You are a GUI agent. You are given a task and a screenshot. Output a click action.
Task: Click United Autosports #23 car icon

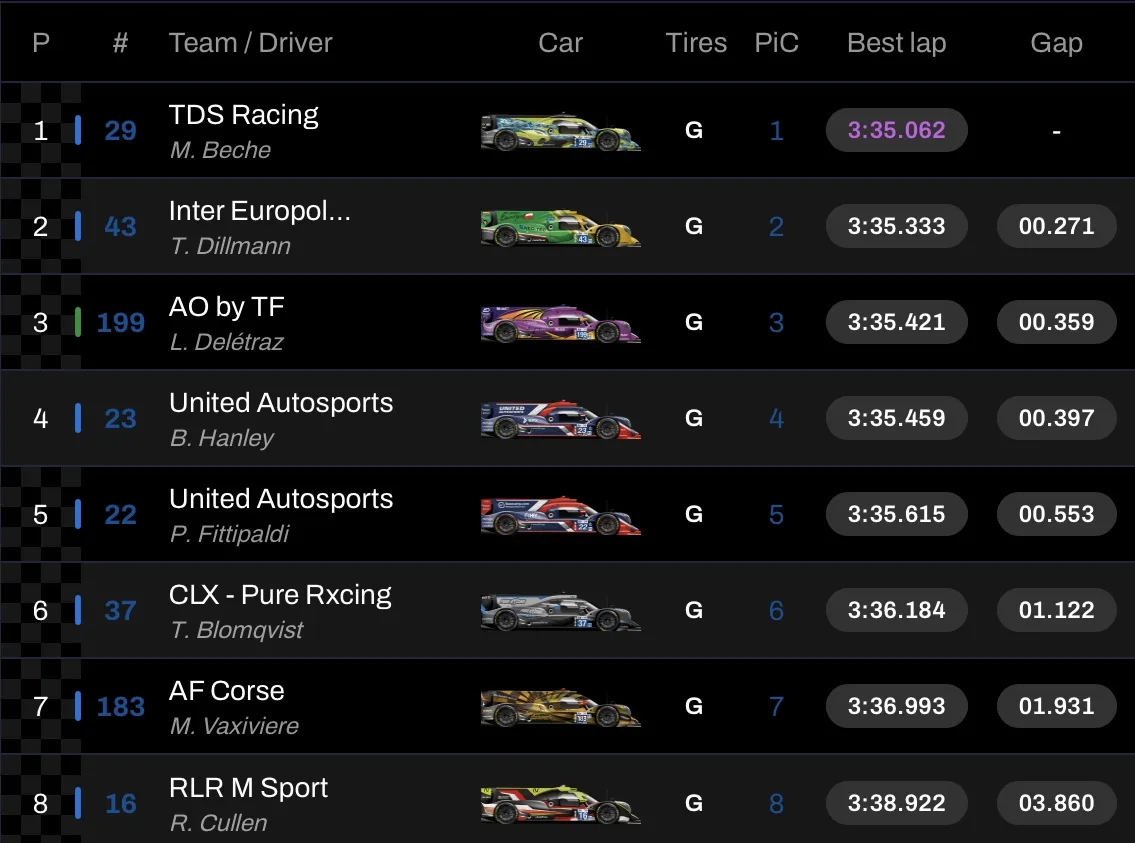[560, 420]
